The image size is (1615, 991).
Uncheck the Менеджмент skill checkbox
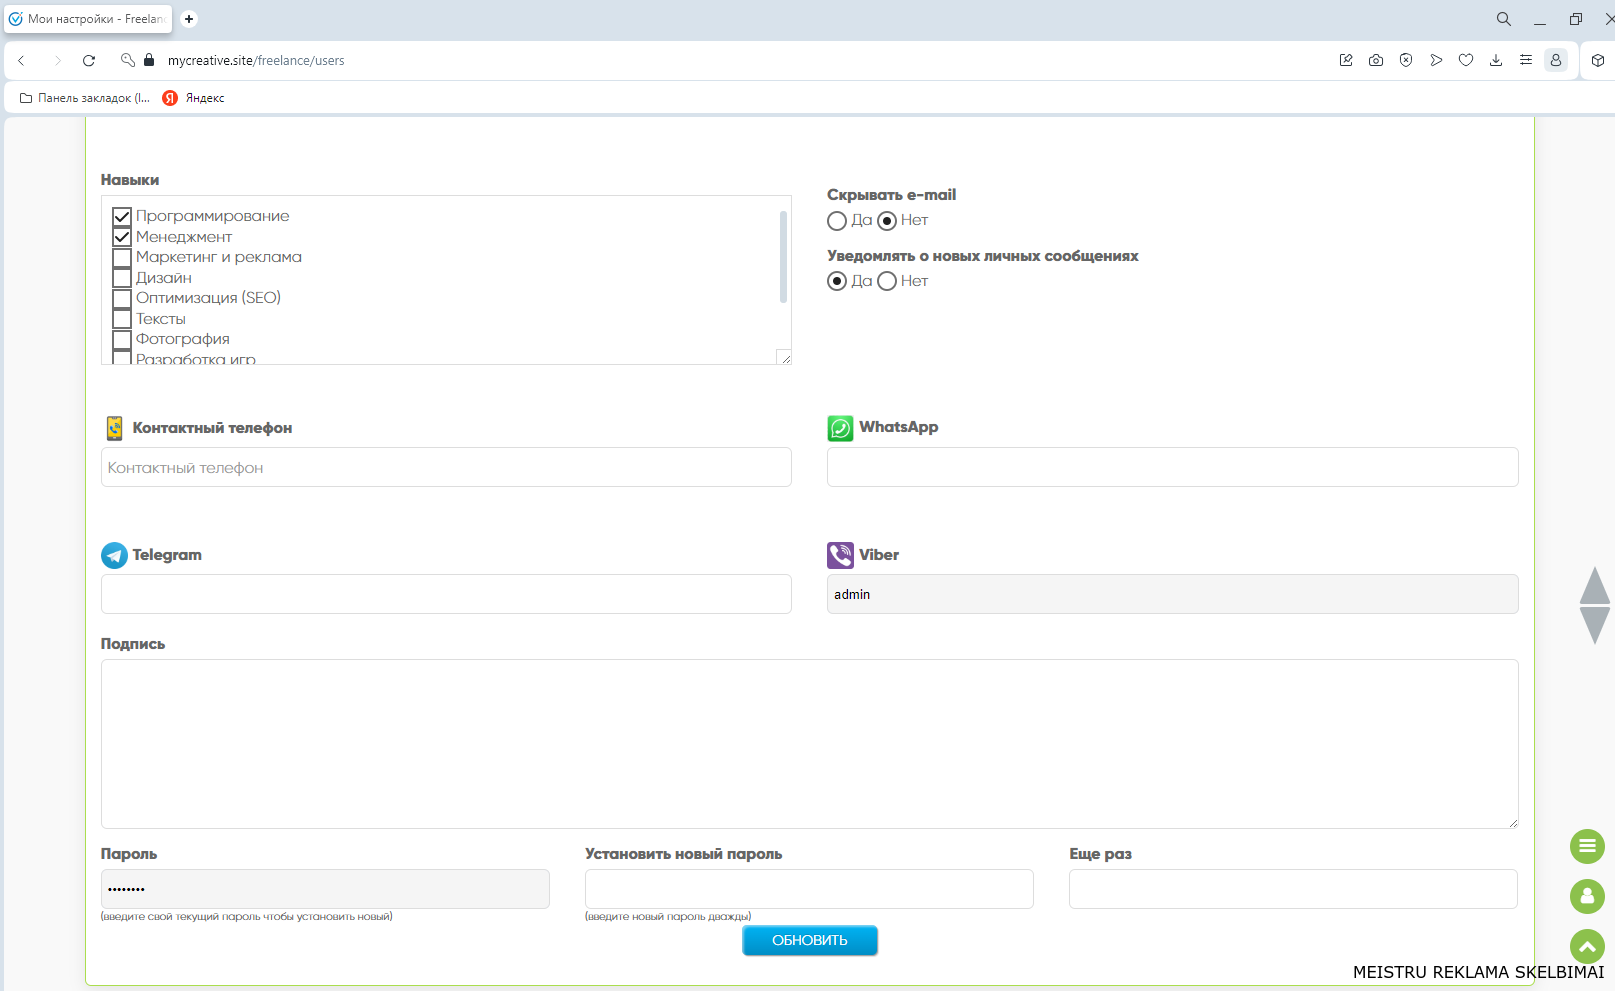tap(122, 237)
